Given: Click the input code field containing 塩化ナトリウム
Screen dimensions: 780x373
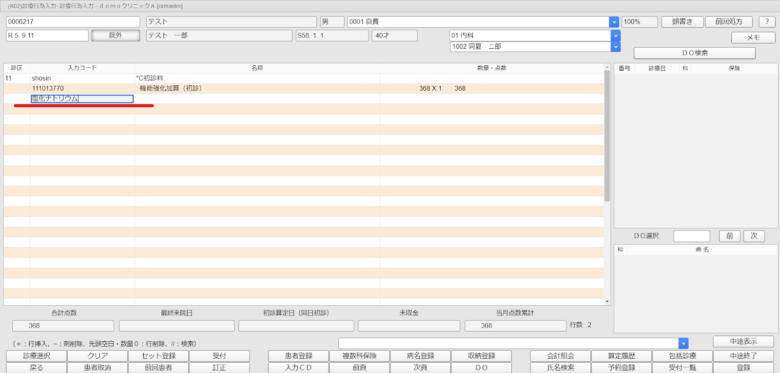Looking at the screenshot, I should point(82,99).
